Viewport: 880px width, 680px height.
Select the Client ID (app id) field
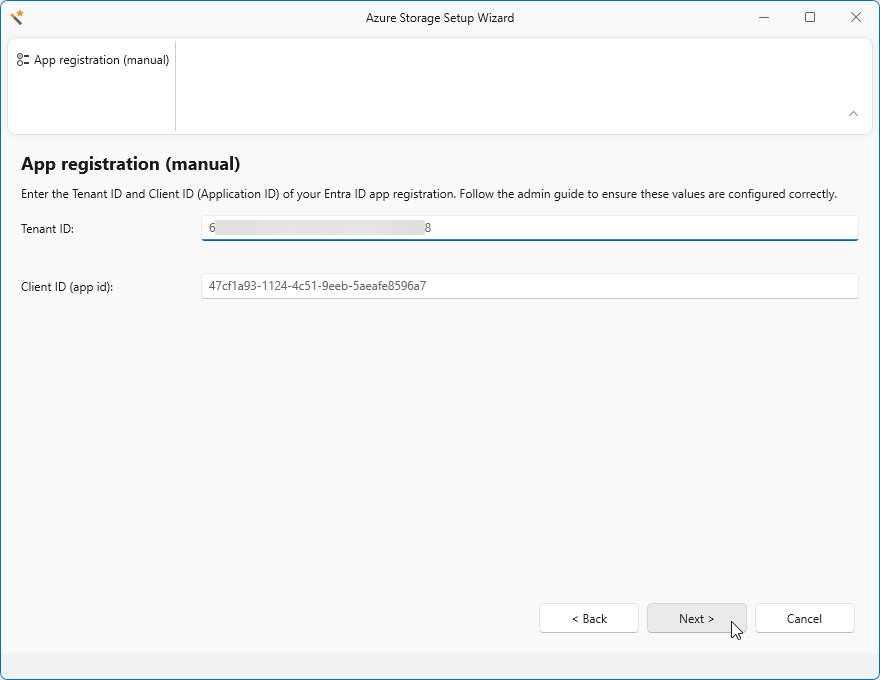tap(529, 286)
